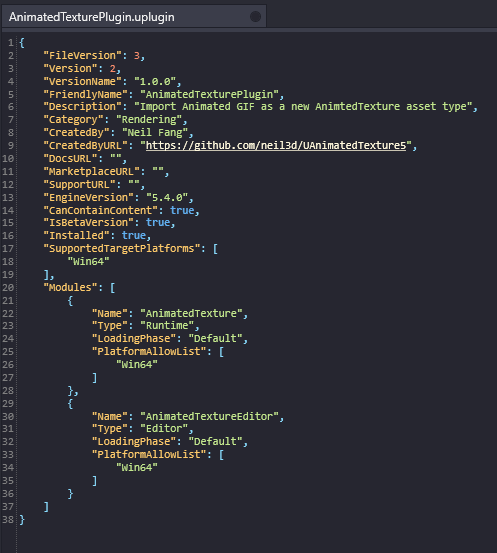Open the github.com/neil3d/UAnimatedTexture5 URL

(276, 146)
